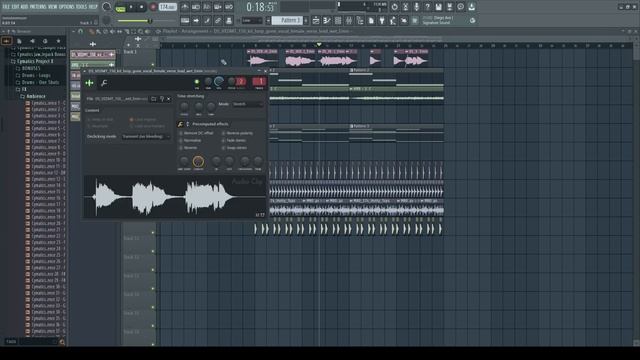Click browser search magnifier icon
The height and width of the screenshot is (360, 640).
click(62, 342)
